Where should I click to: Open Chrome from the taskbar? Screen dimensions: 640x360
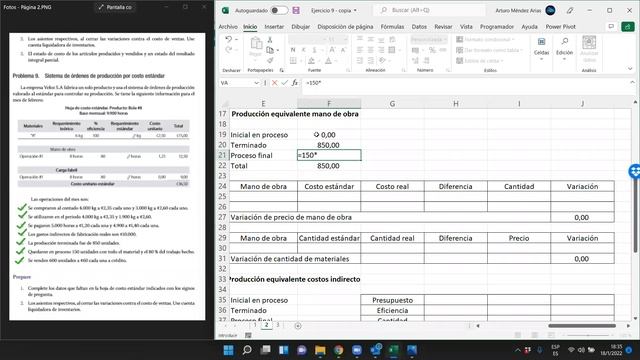click(338, 350)
